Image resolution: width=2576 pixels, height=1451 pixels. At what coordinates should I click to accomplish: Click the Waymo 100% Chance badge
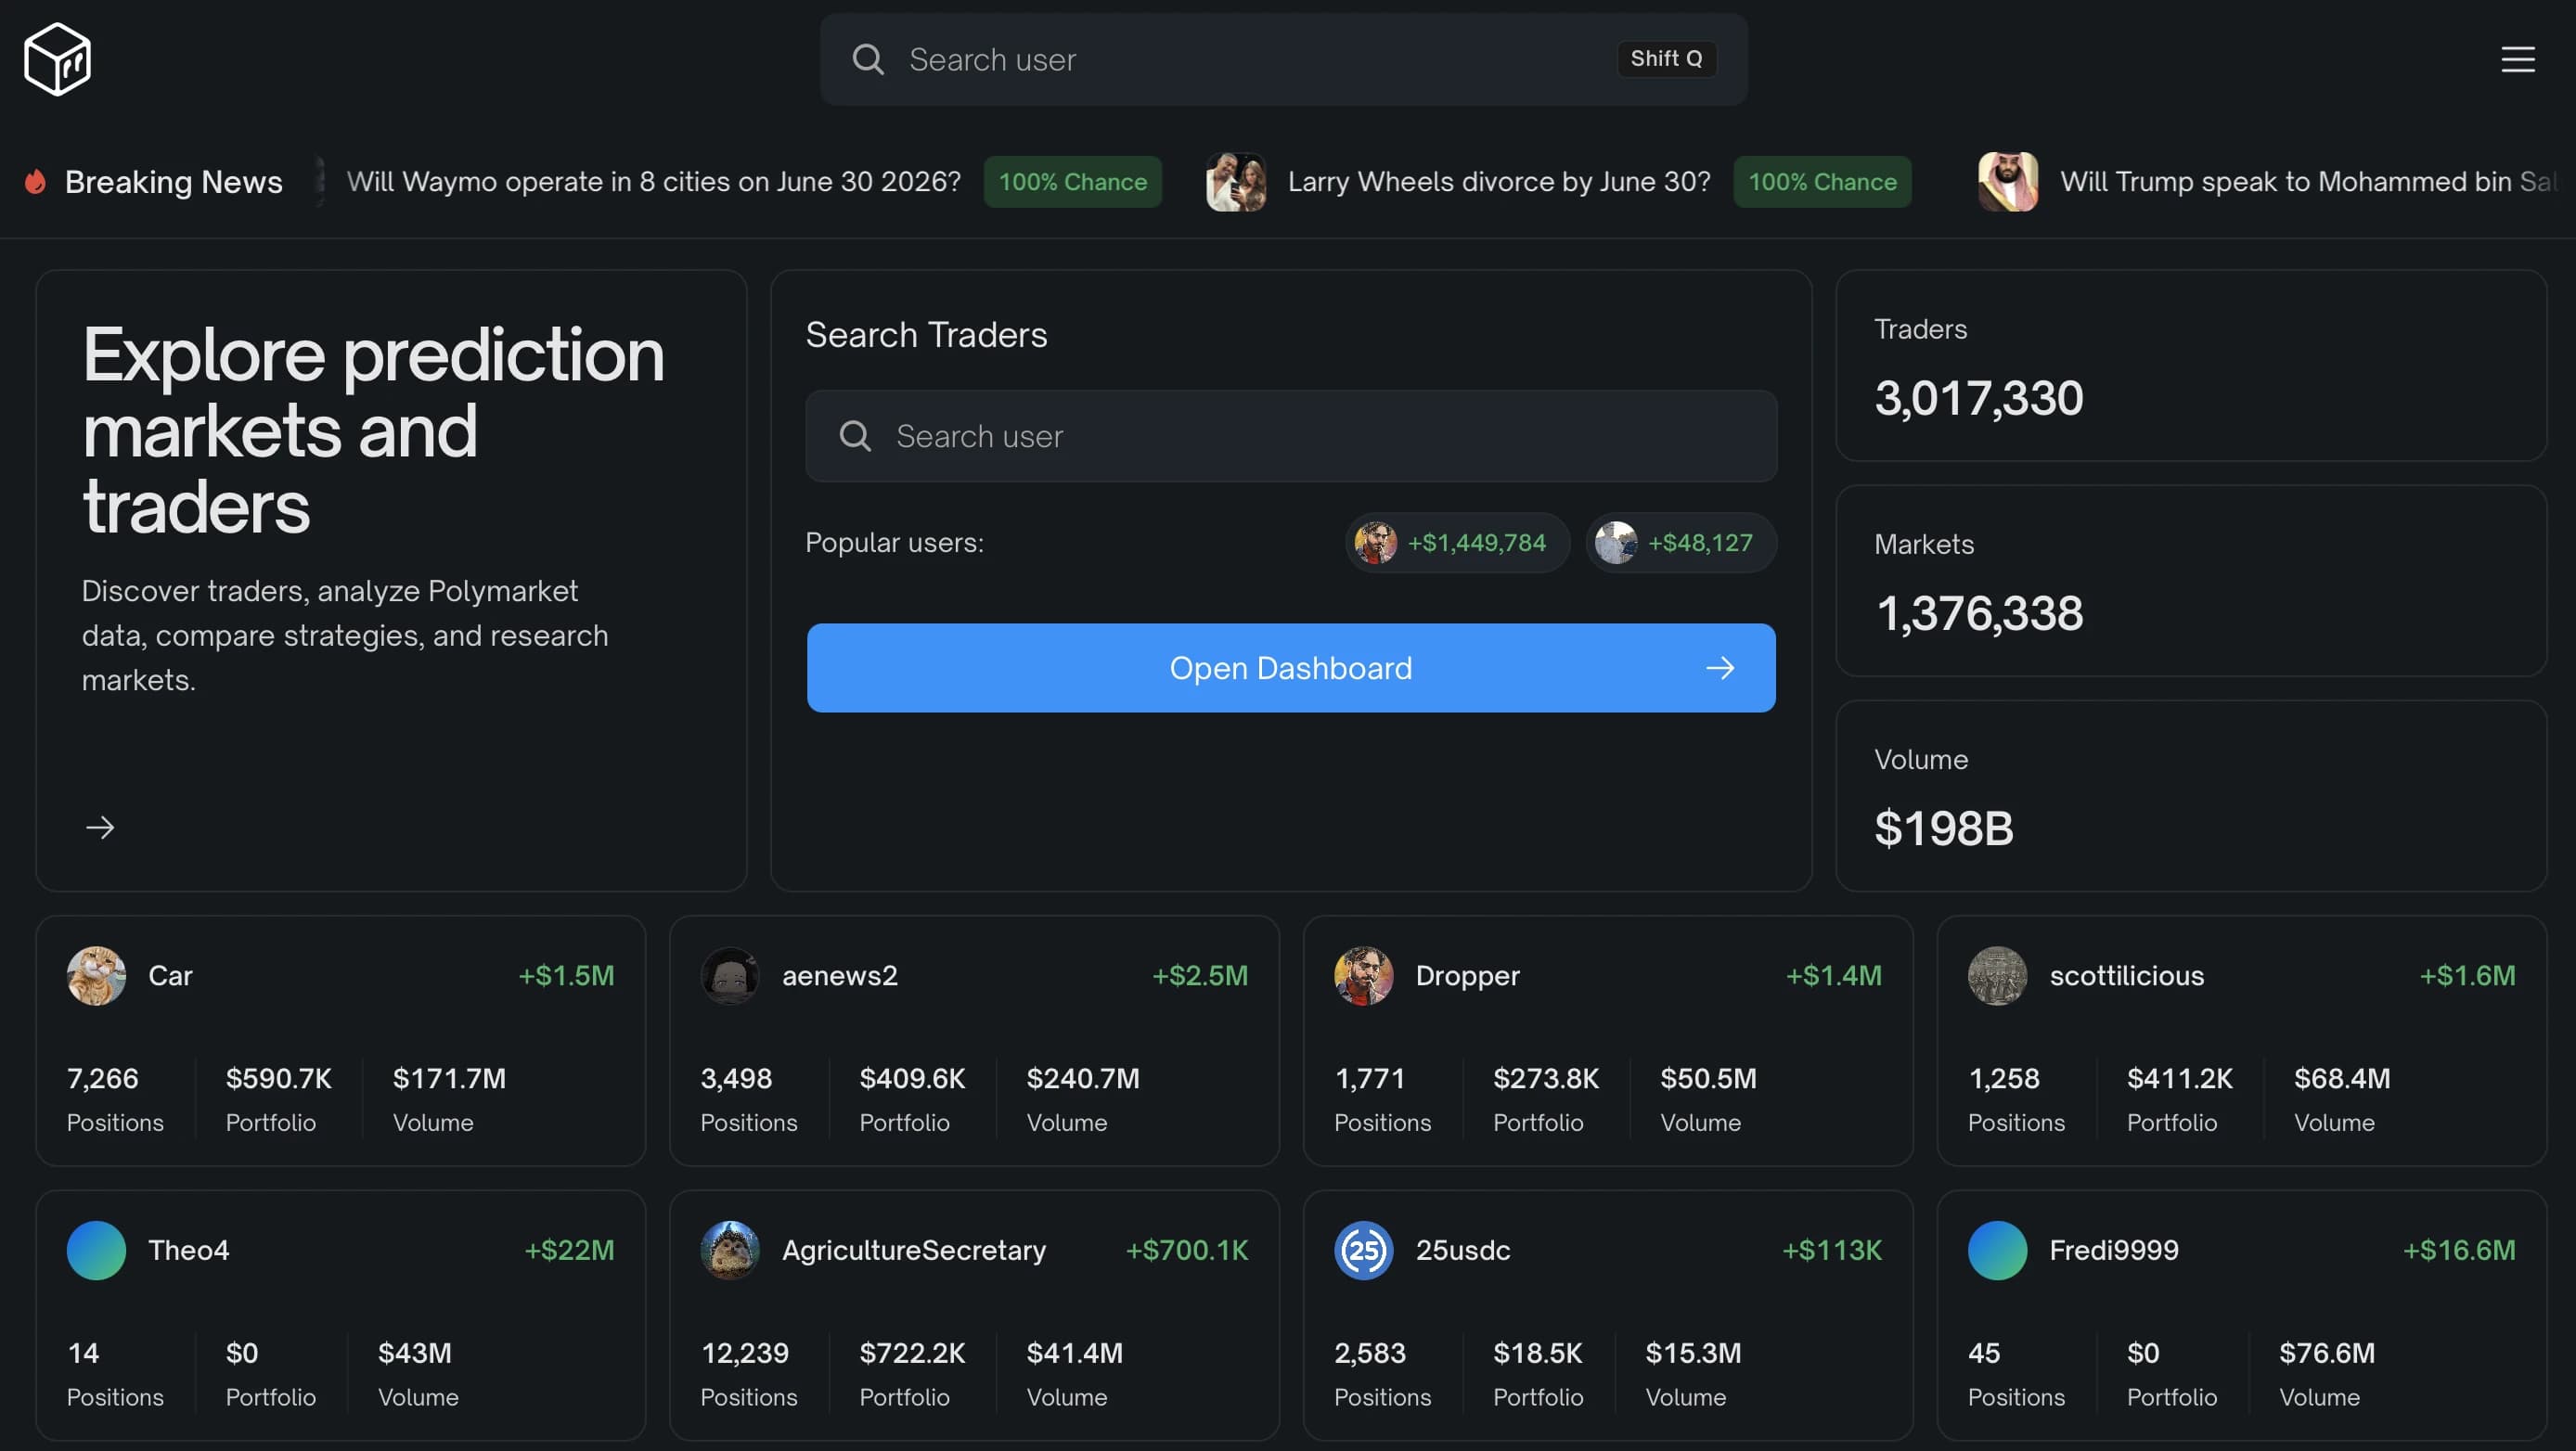tap(1072, 181)
